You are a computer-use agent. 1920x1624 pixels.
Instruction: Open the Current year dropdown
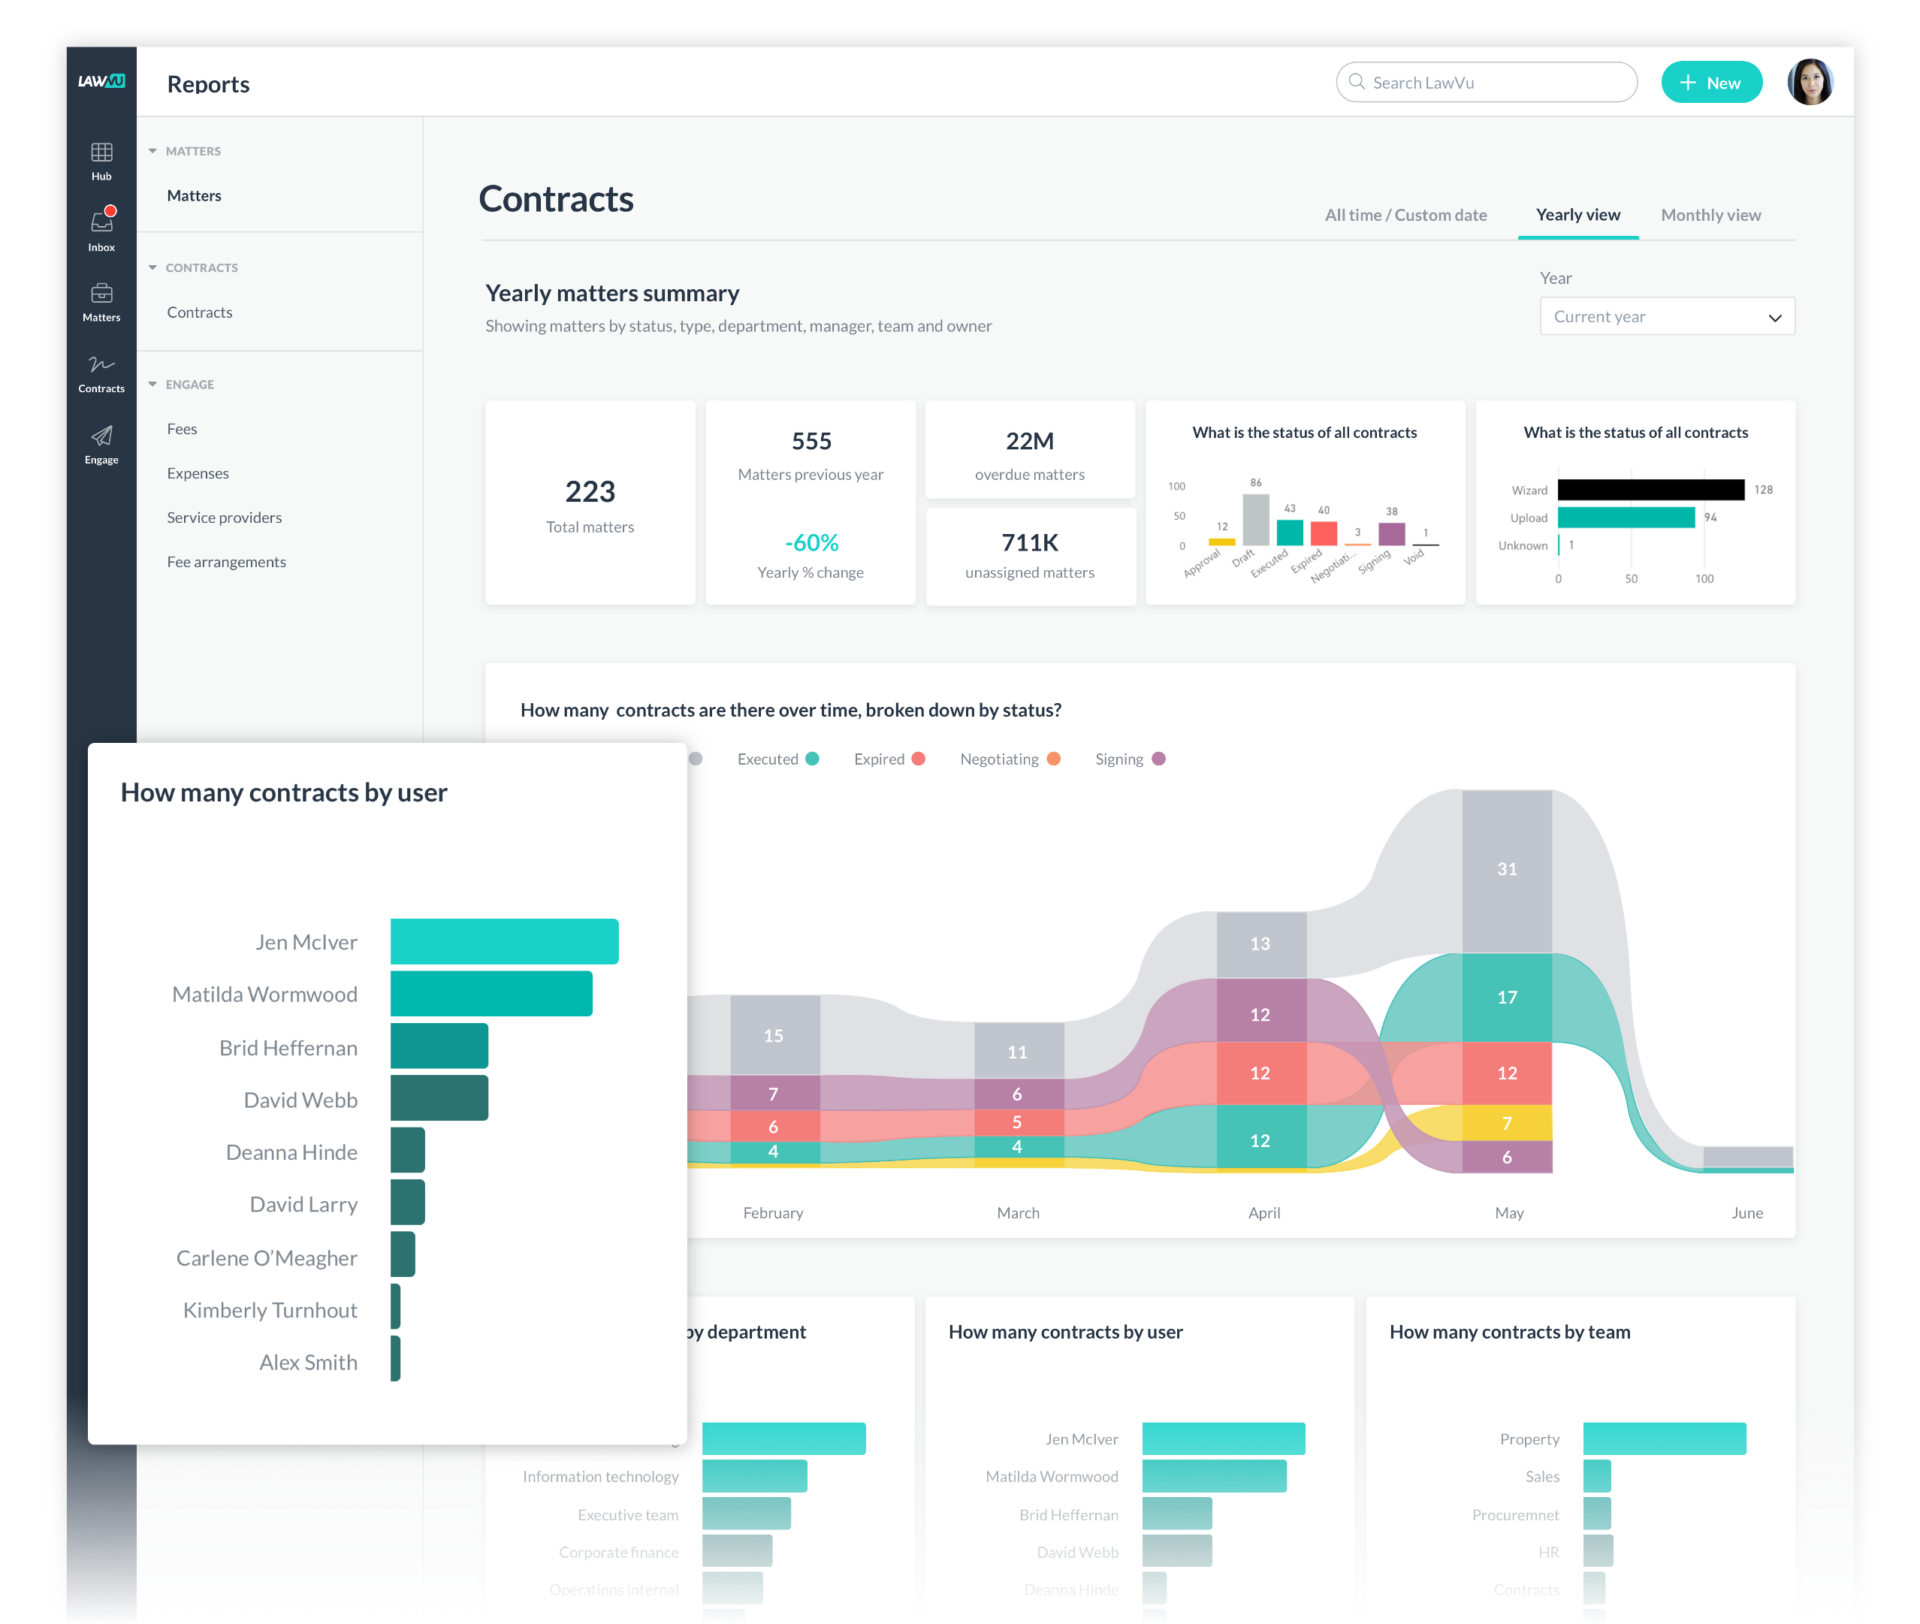pyautogui.click(x=1666, y=317)
